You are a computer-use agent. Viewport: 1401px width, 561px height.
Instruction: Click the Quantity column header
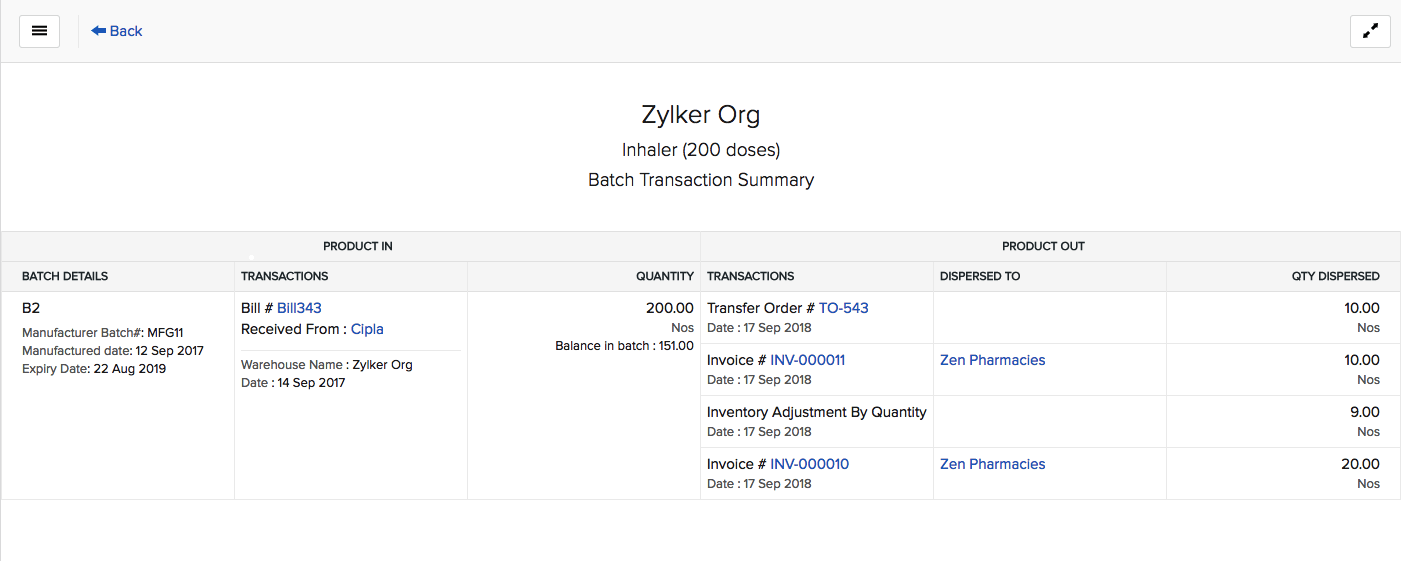(664, 276)
